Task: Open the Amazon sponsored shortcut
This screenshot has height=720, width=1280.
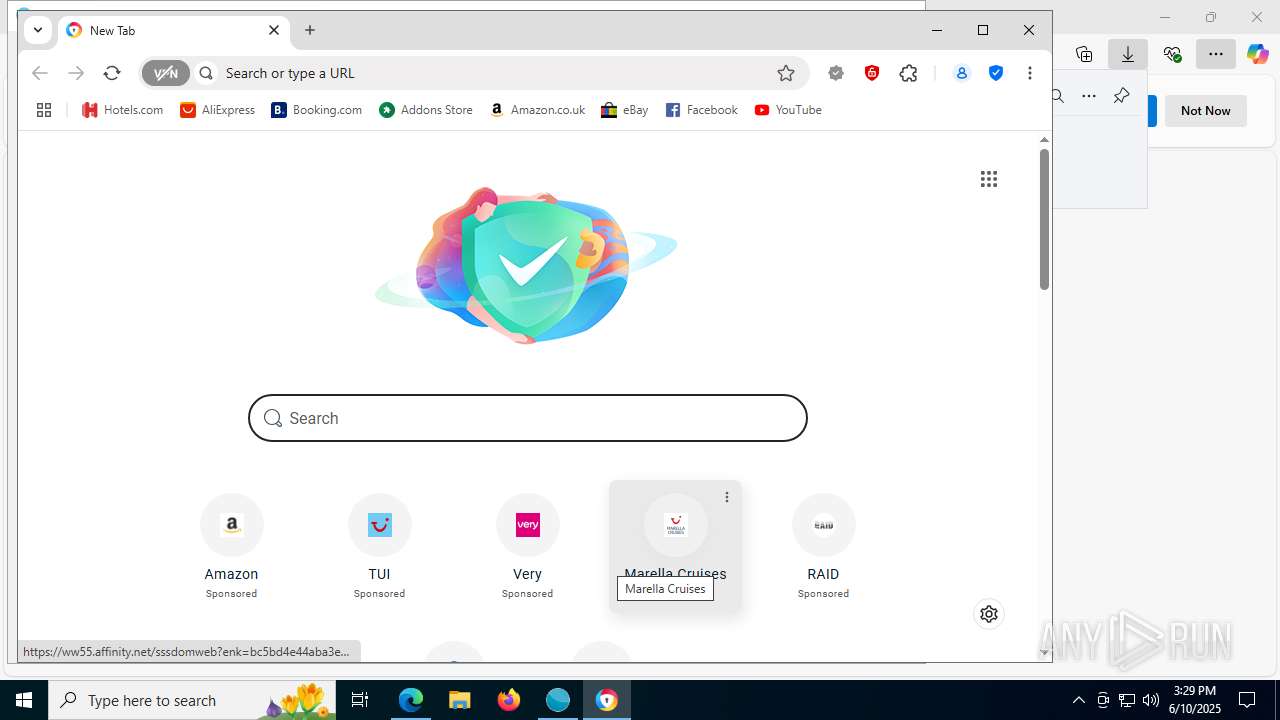Action: pos(232,546)
